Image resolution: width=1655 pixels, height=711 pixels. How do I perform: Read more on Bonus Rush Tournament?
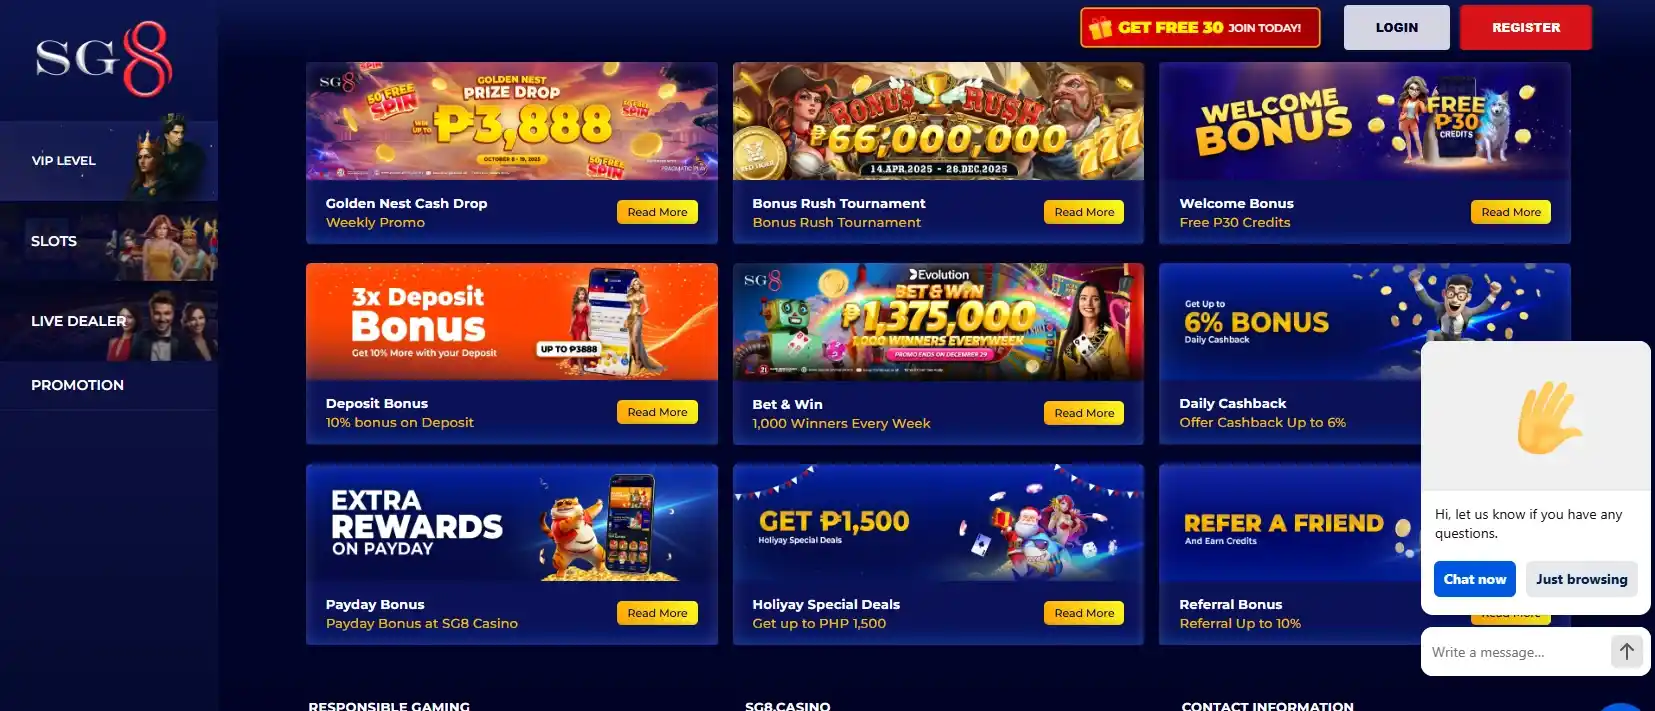tap(1084, 212)
